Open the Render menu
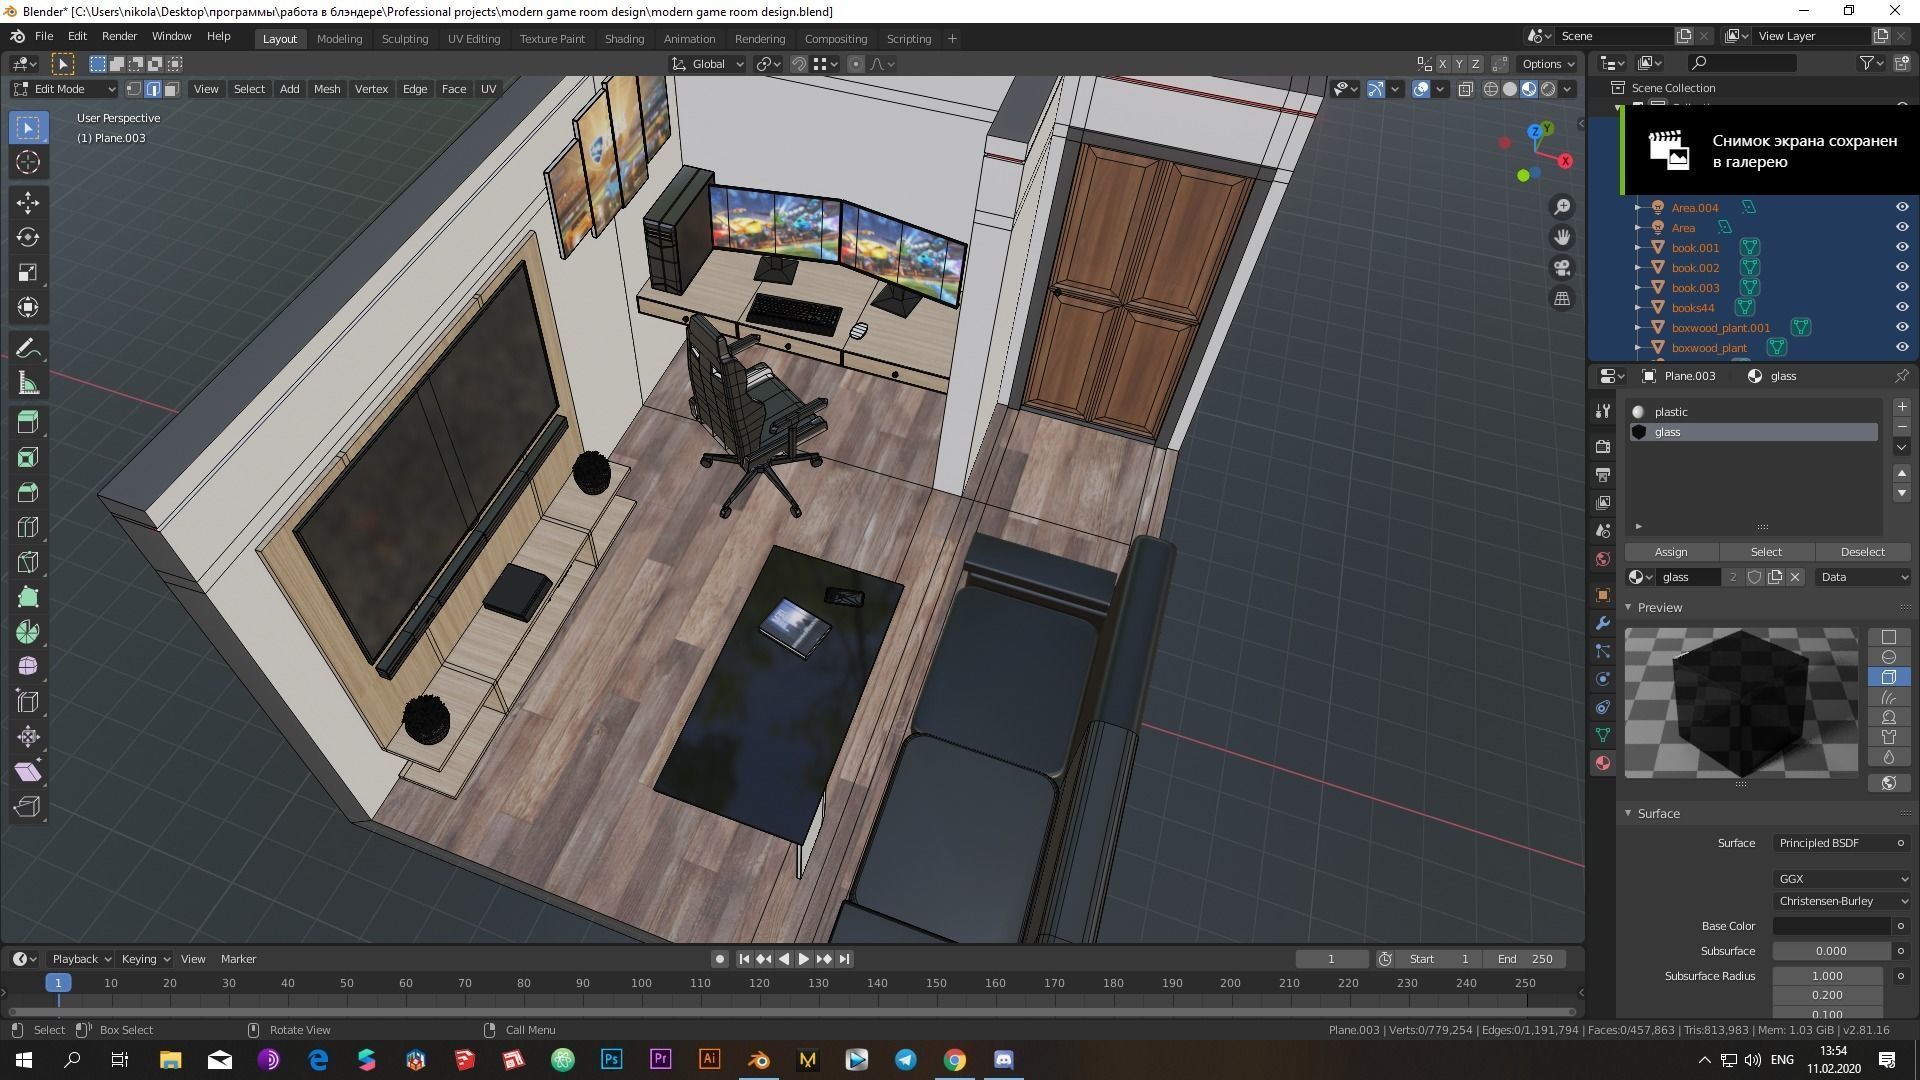 click(119, 36)
